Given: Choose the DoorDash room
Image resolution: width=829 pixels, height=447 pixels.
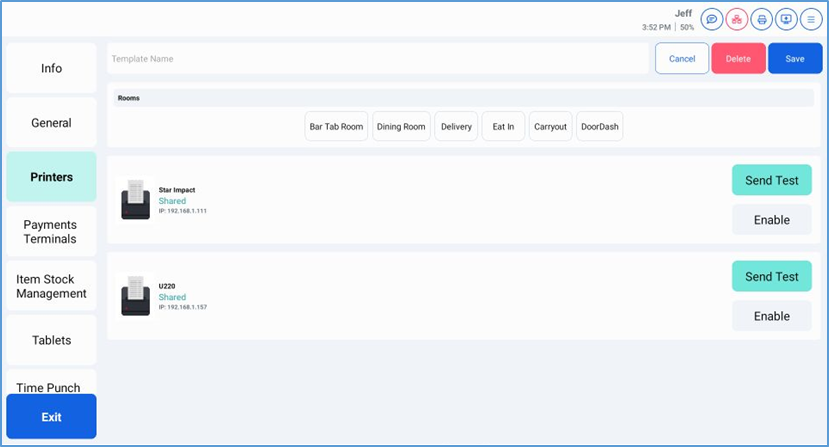Looking at the screenshot, I should click(x=600, y=127).
